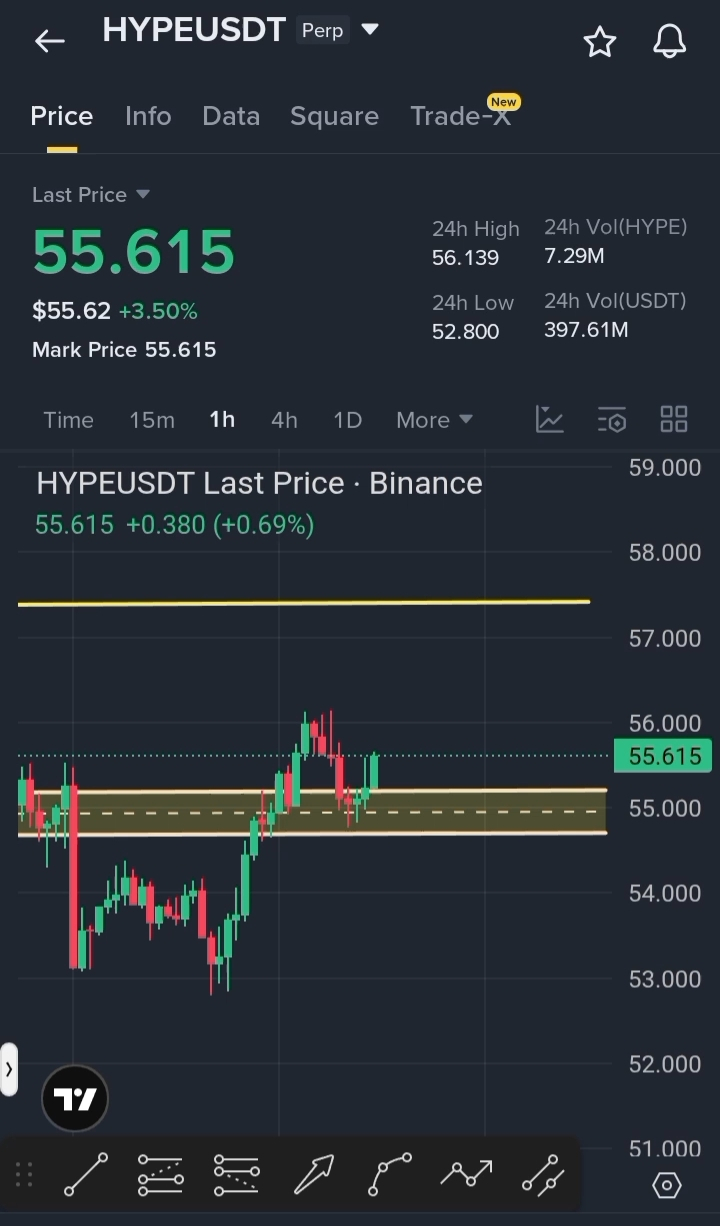
Task: Click the TradingView logo button
Action: point(74,1098)
